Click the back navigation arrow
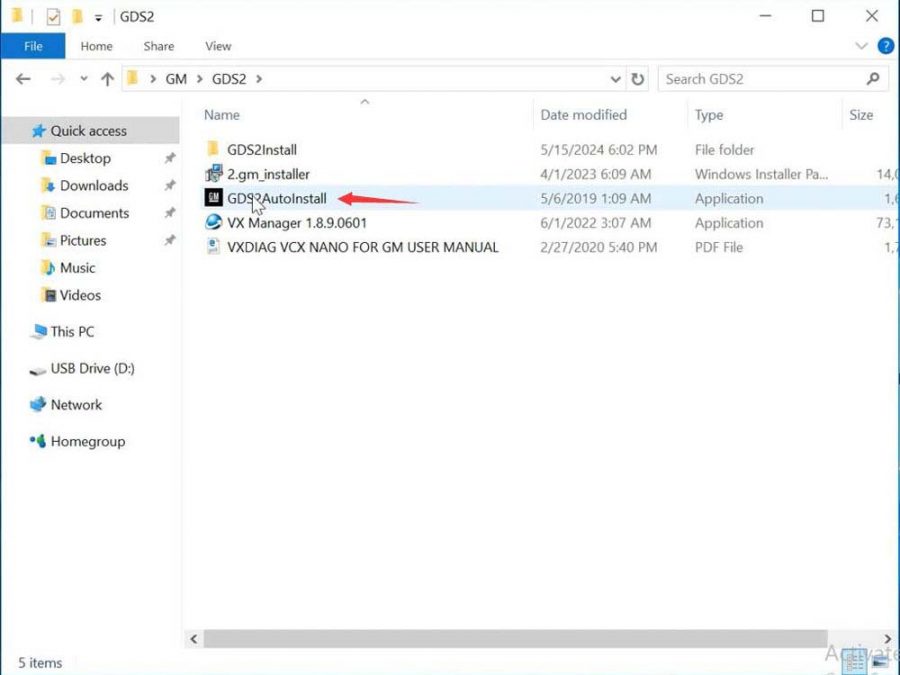The width and height of the screenshot is (900, 675). coord(22,78)
